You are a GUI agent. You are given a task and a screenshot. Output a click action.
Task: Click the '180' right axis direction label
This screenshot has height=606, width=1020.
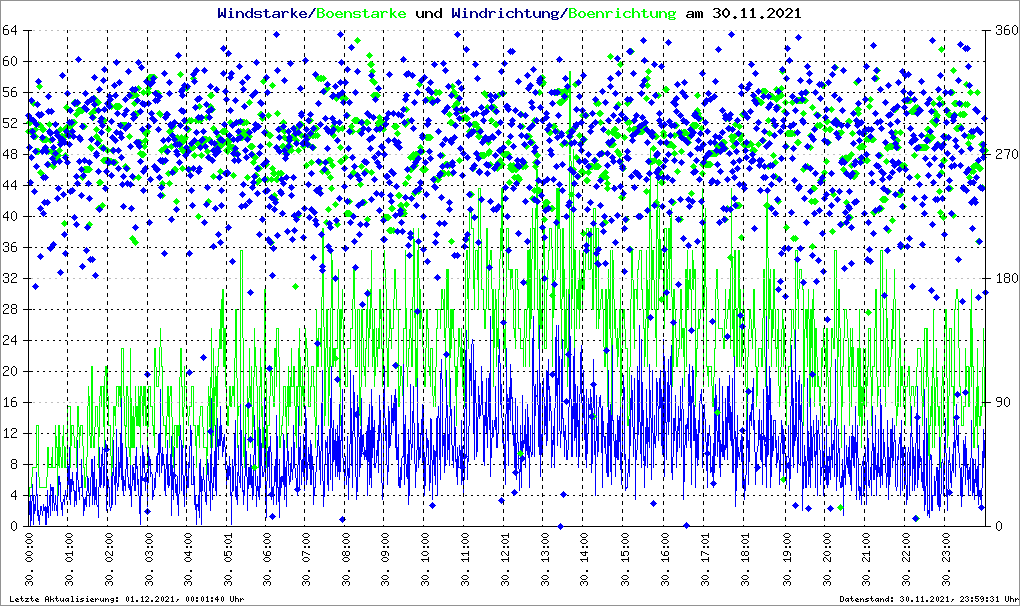point(1004,279)
